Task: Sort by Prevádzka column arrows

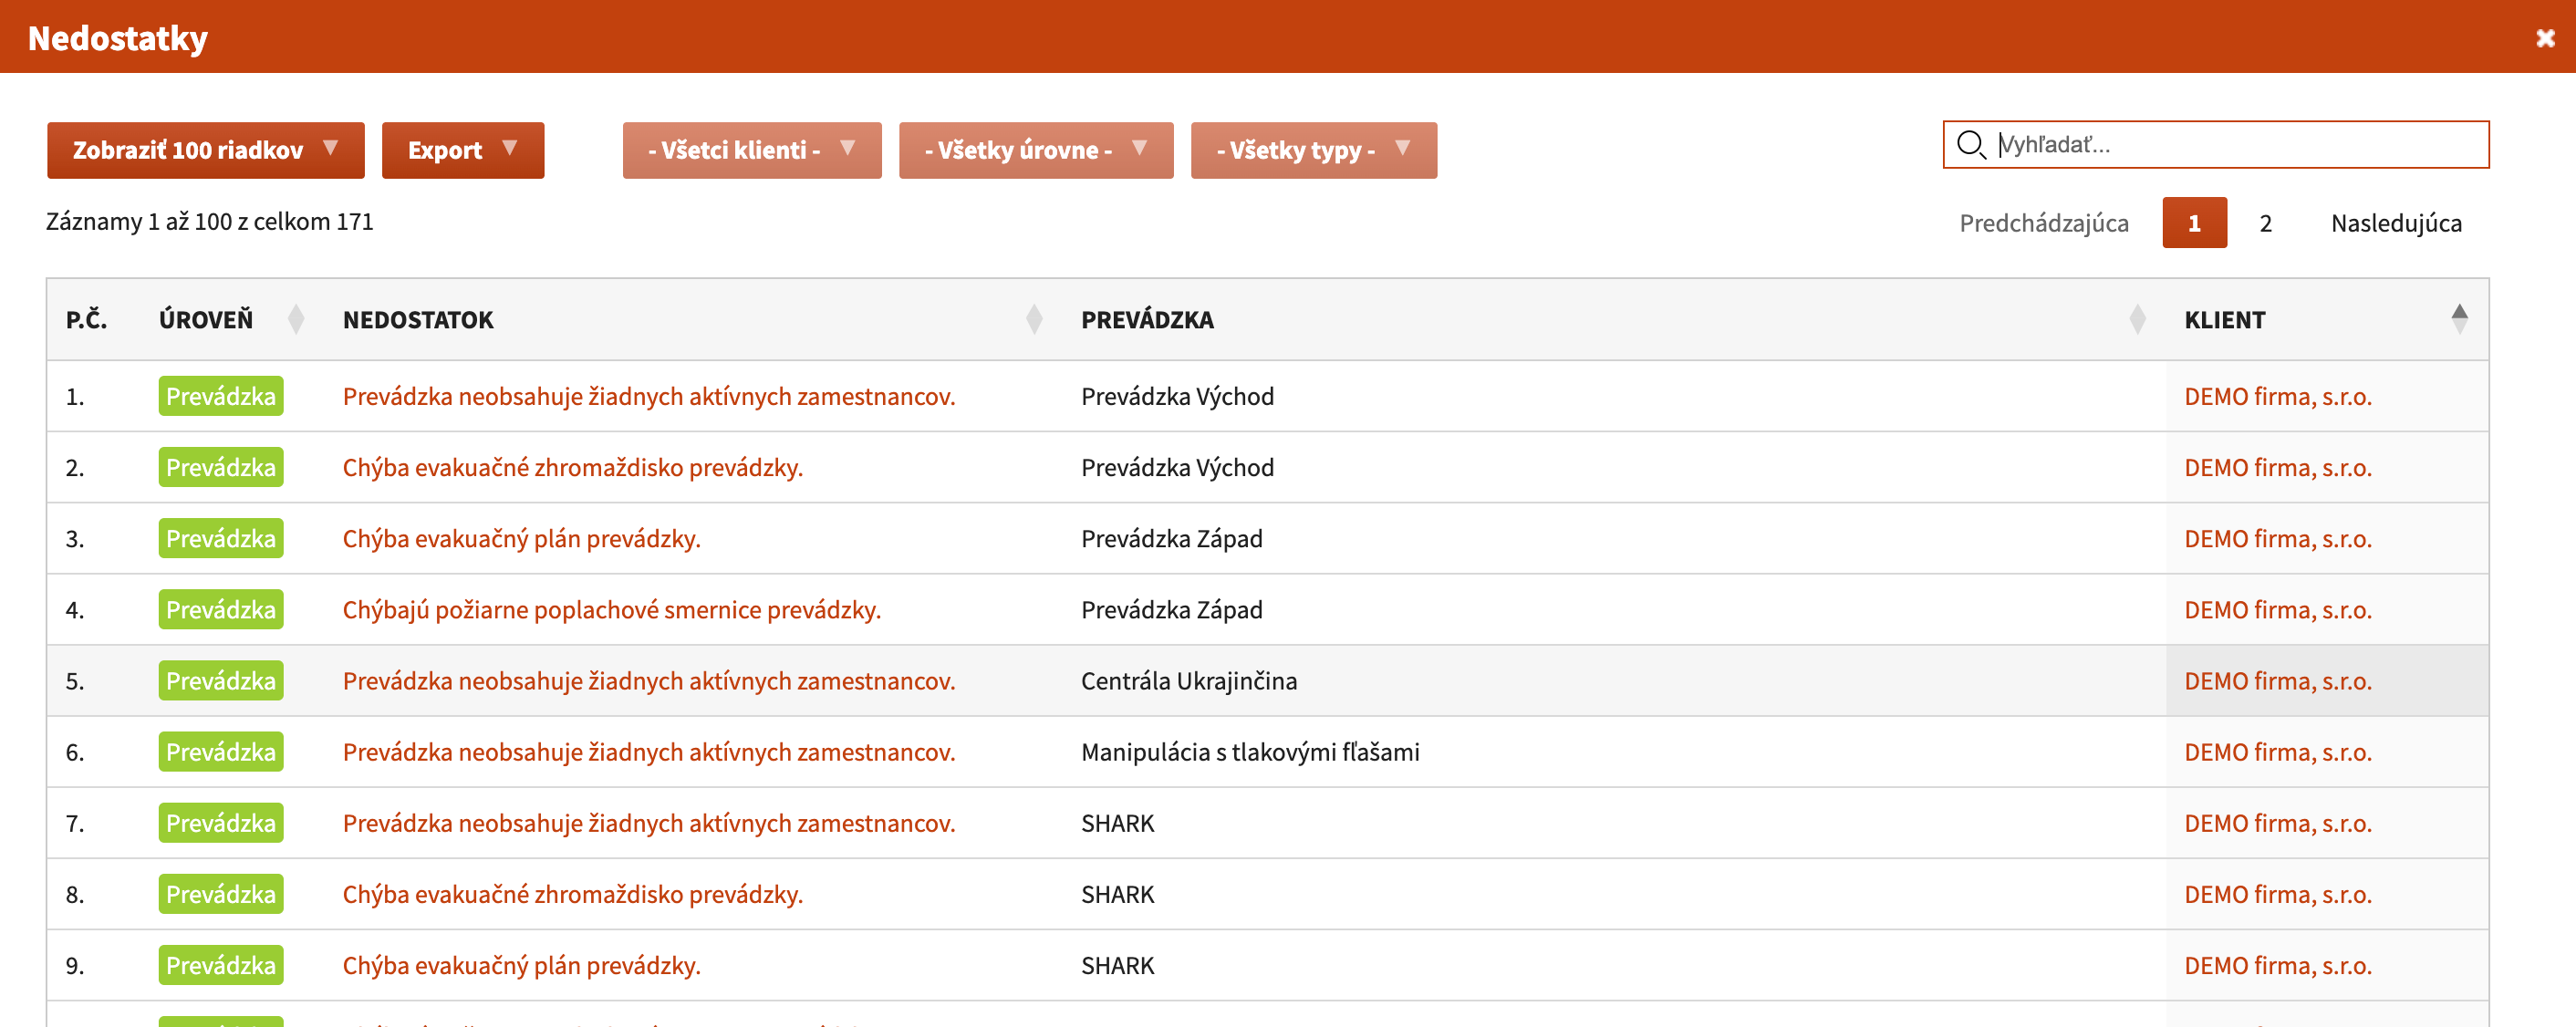Action: (2137, 319)
